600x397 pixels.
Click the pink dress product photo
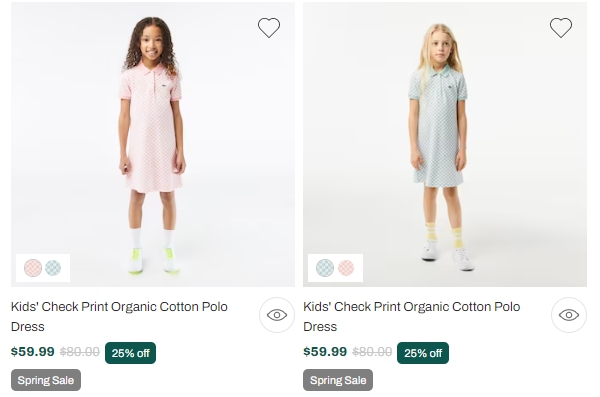153,144
